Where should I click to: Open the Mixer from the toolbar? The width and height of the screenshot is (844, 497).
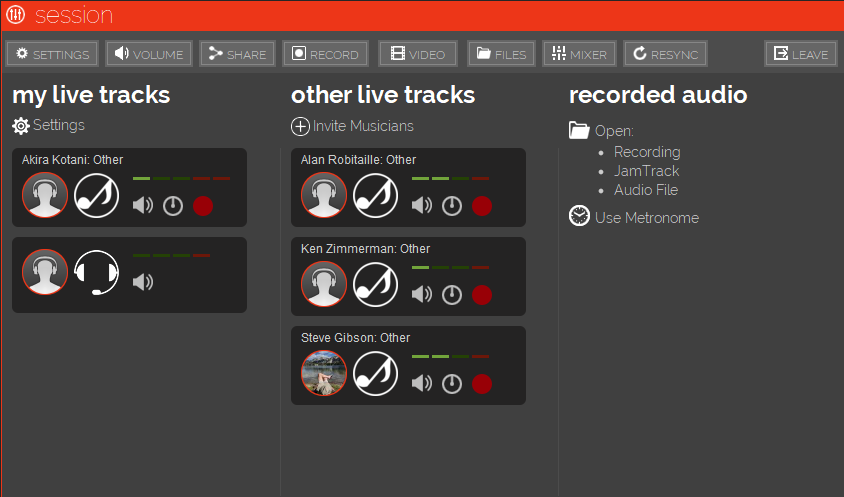pyautogui.click(x=579, y=54)
